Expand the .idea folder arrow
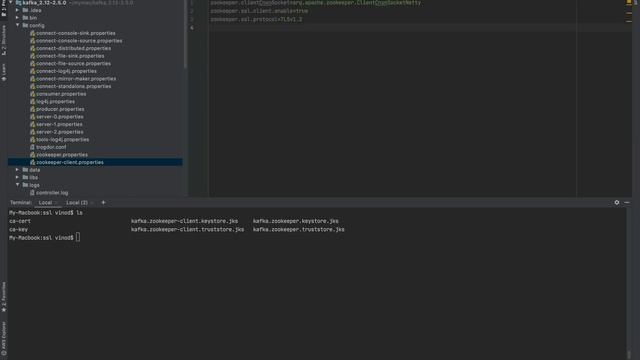The width and height of the screenshot is (640, 360). (17, 10)
